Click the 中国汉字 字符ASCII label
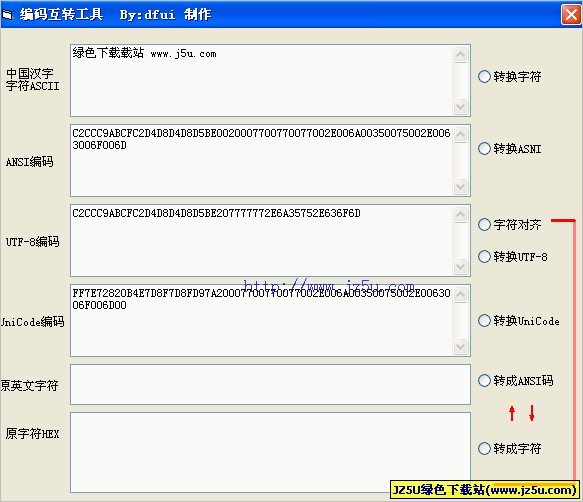The height and width of the screenshot is (502, 583). pos(32,80)
